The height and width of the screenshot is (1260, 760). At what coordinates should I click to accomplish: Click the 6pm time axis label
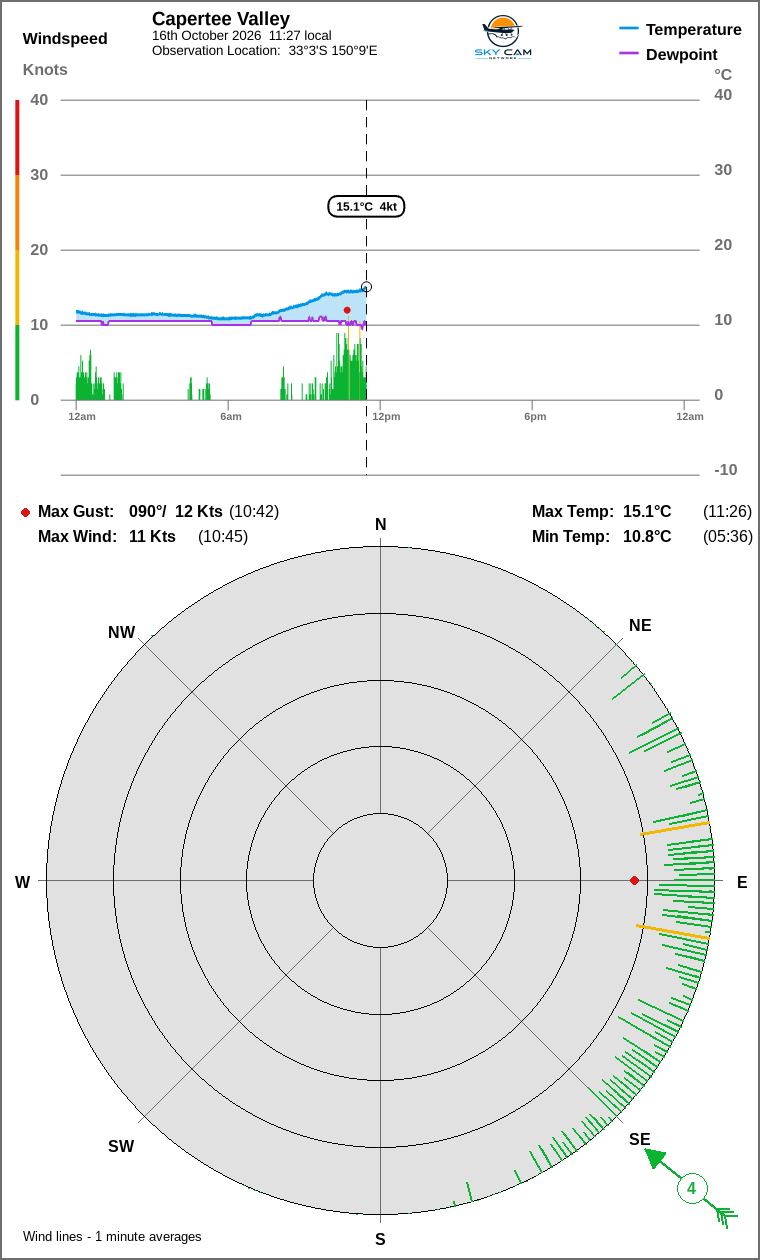[535, 416]
